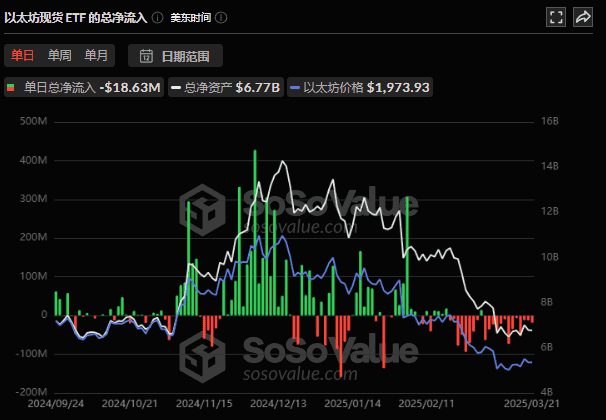Click the fullscreen expand icon
Image resolution: width=606 pixels, height=420 pixels.
pyautogui.click(x=557, y=17)
